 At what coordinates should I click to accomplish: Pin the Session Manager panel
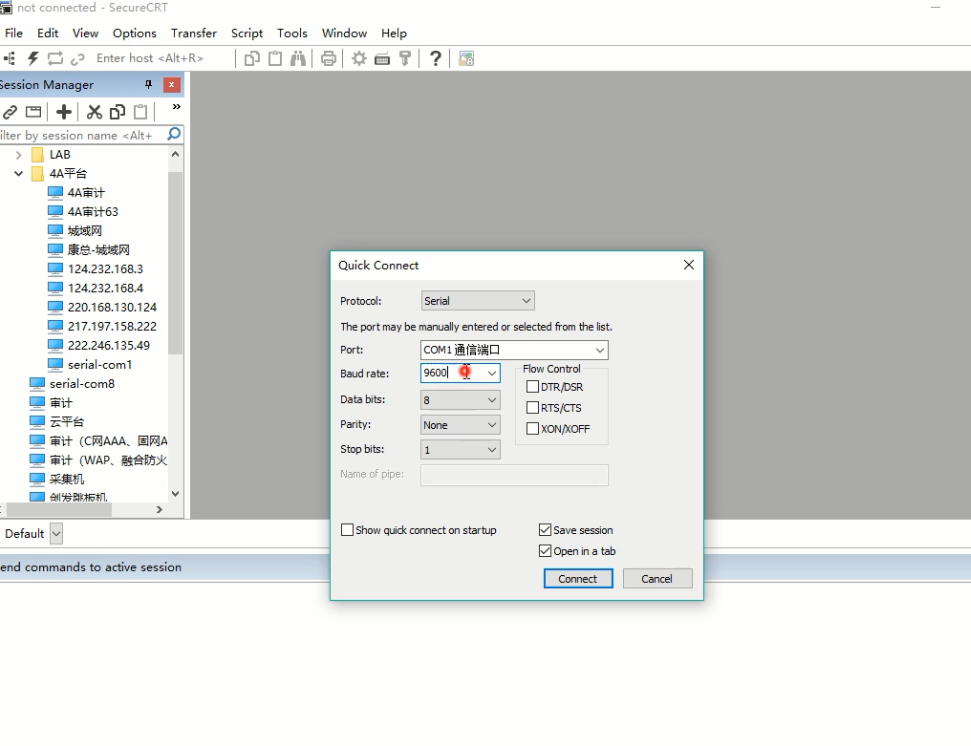[x=148, y=84]
